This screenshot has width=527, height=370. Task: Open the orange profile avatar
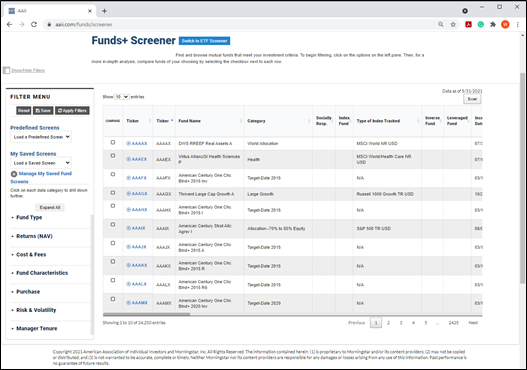click(x=505, y=25)
